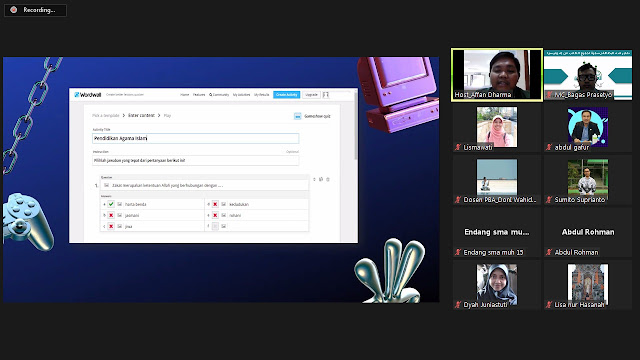
Task: Click the delete trash icon for question 1
Action: point(328,180)
